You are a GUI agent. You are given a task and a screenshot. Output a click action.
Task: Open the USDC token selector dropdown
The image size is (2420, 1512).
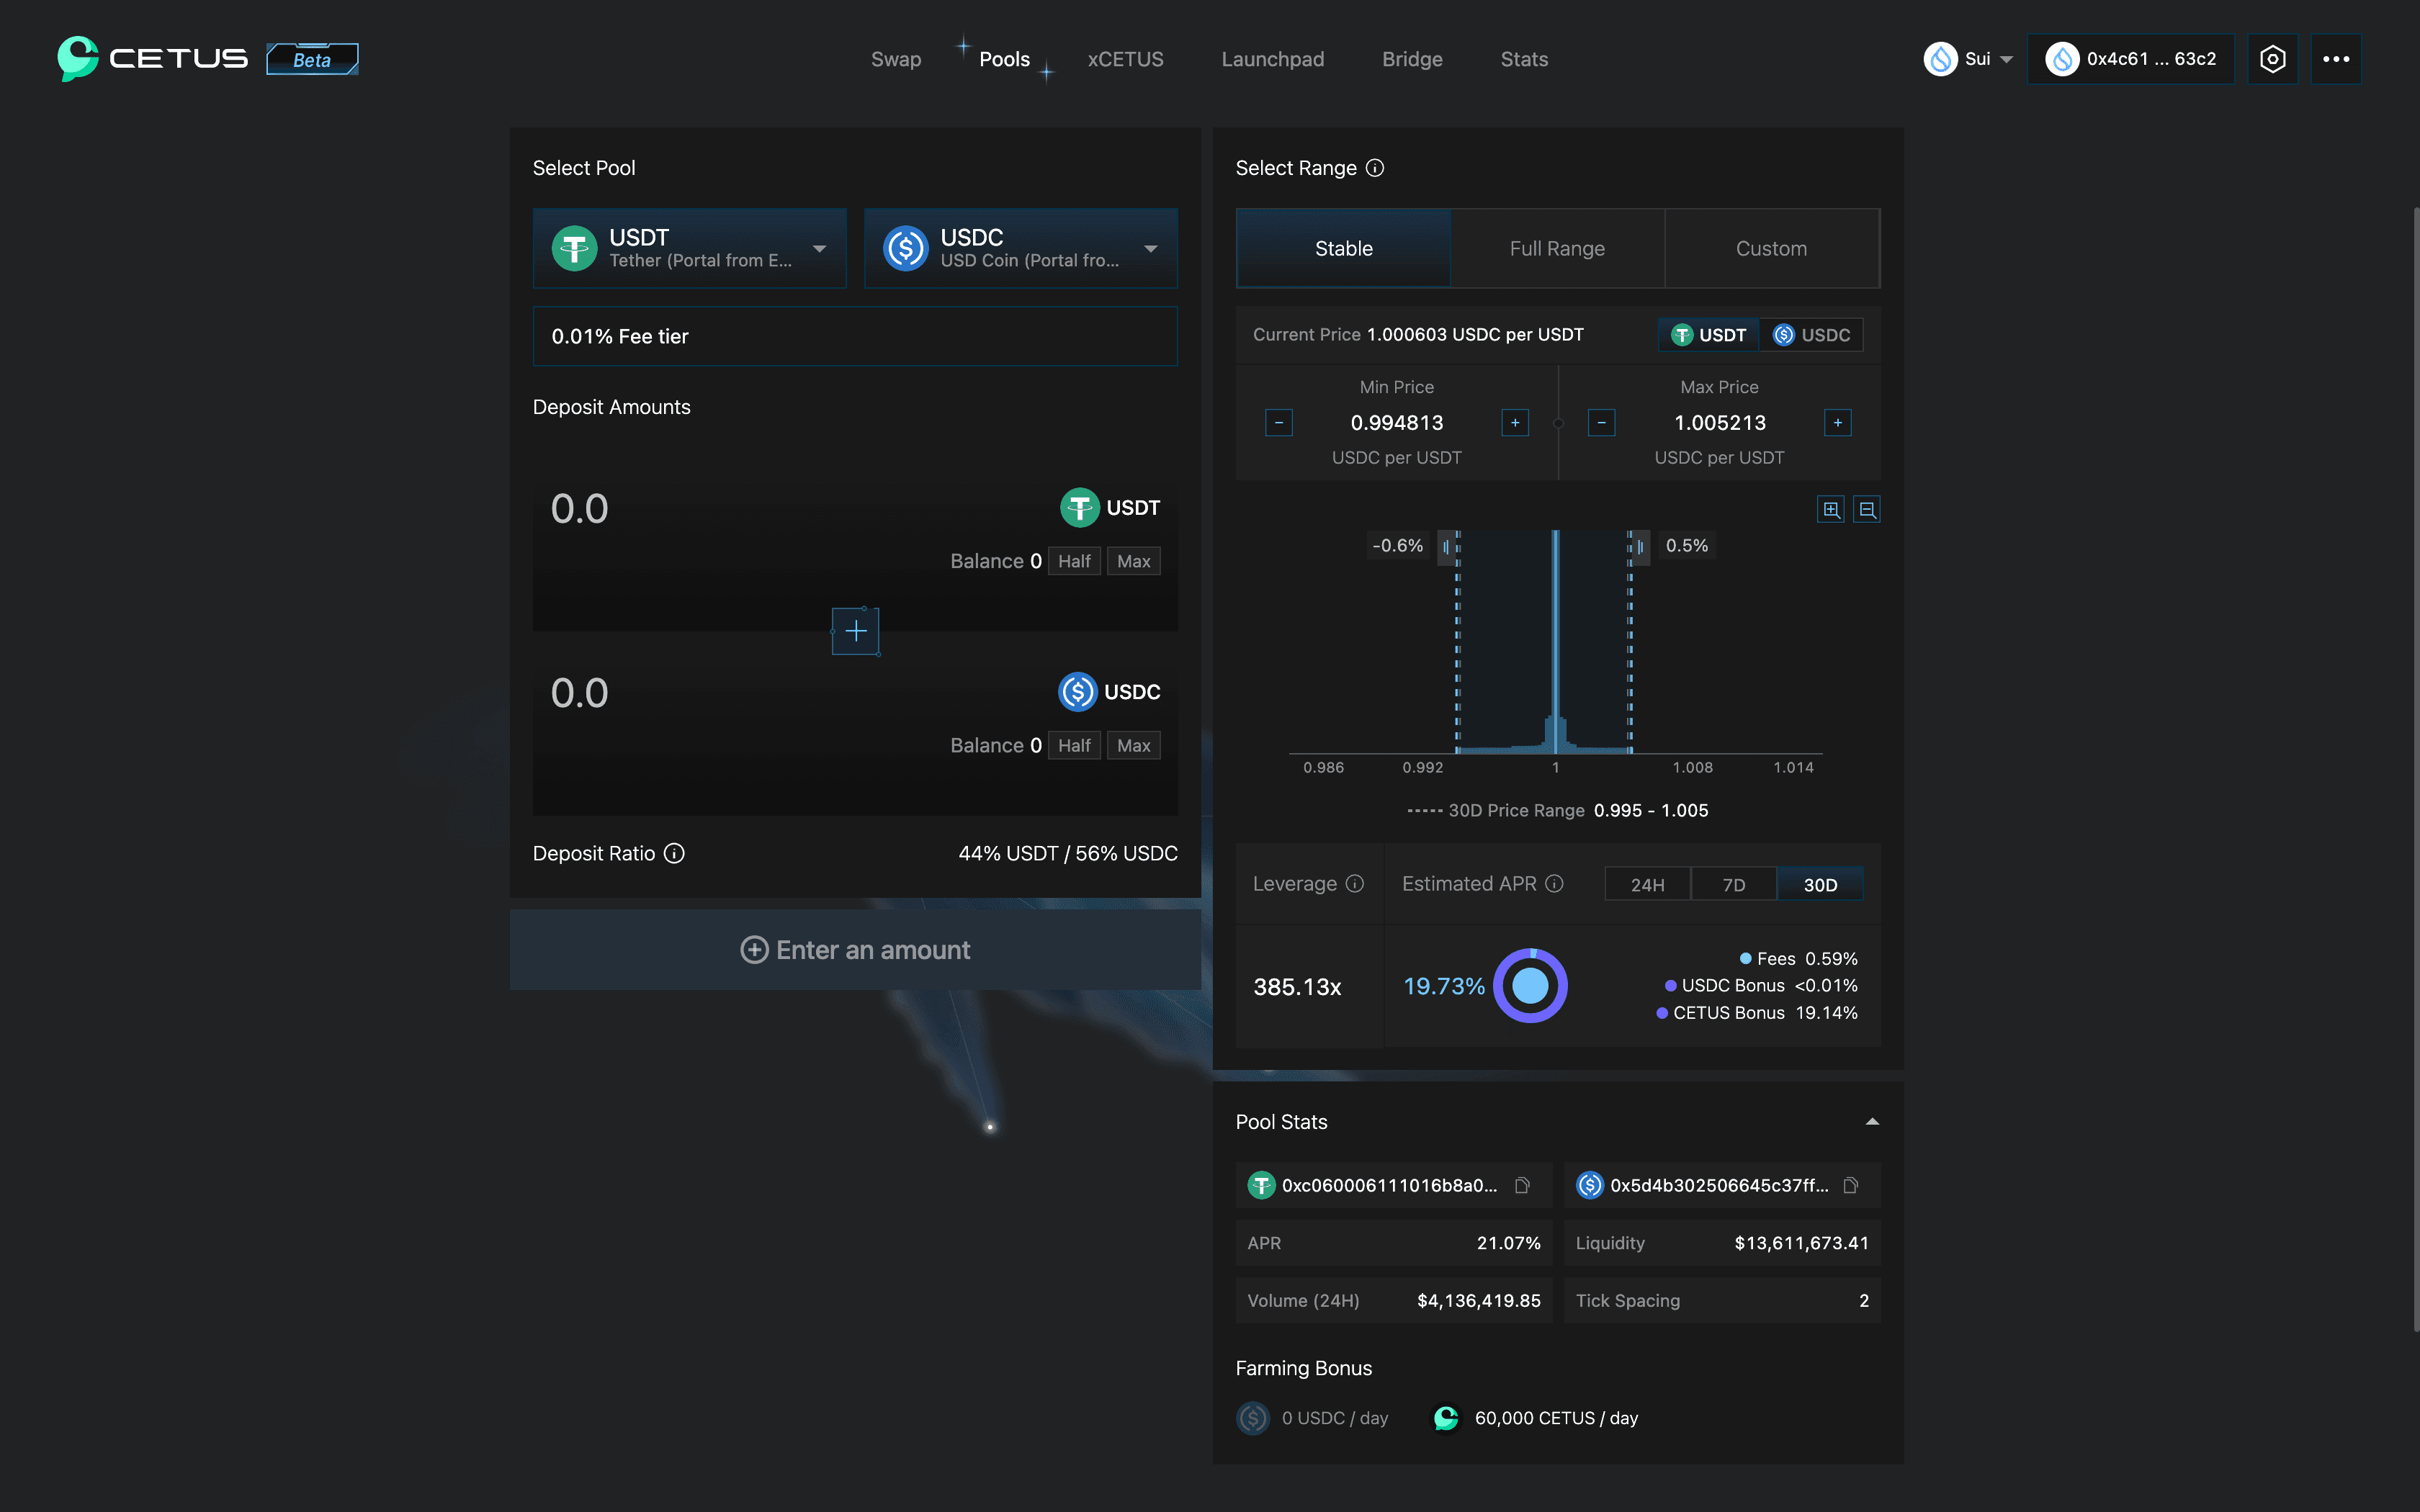1021,248
